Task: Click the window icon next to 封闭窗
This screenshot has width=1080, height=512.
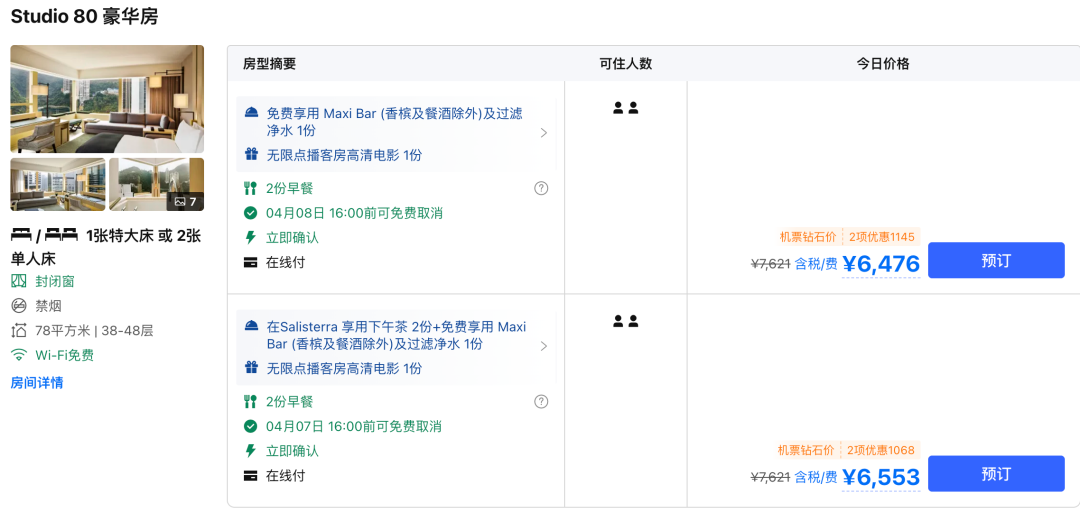Action: [x=18, y=281]
